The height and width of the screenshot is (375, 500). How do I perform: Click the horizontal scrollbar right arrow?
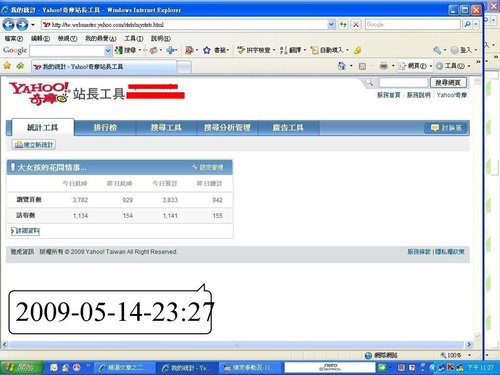tap(469, 344)
